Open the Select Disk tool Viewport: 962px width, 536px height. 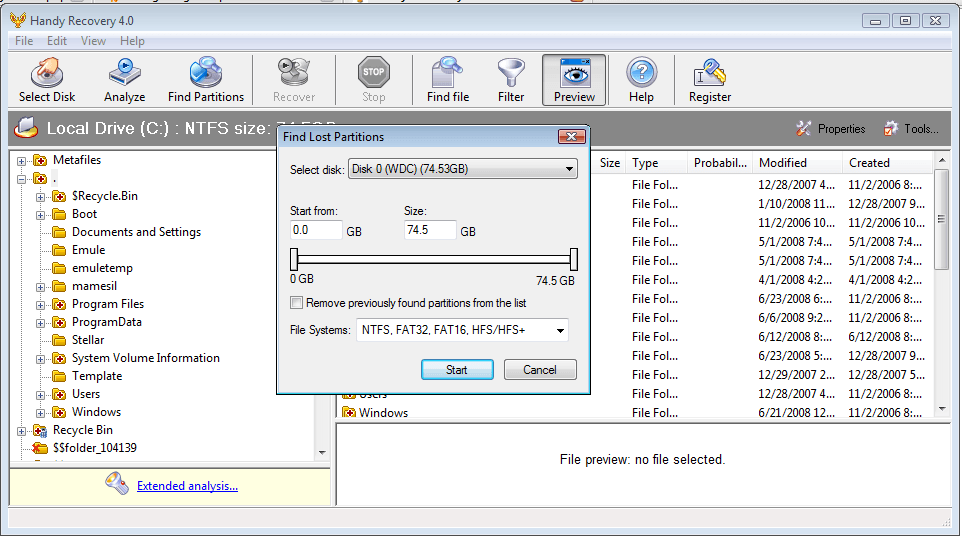(47, 80)
